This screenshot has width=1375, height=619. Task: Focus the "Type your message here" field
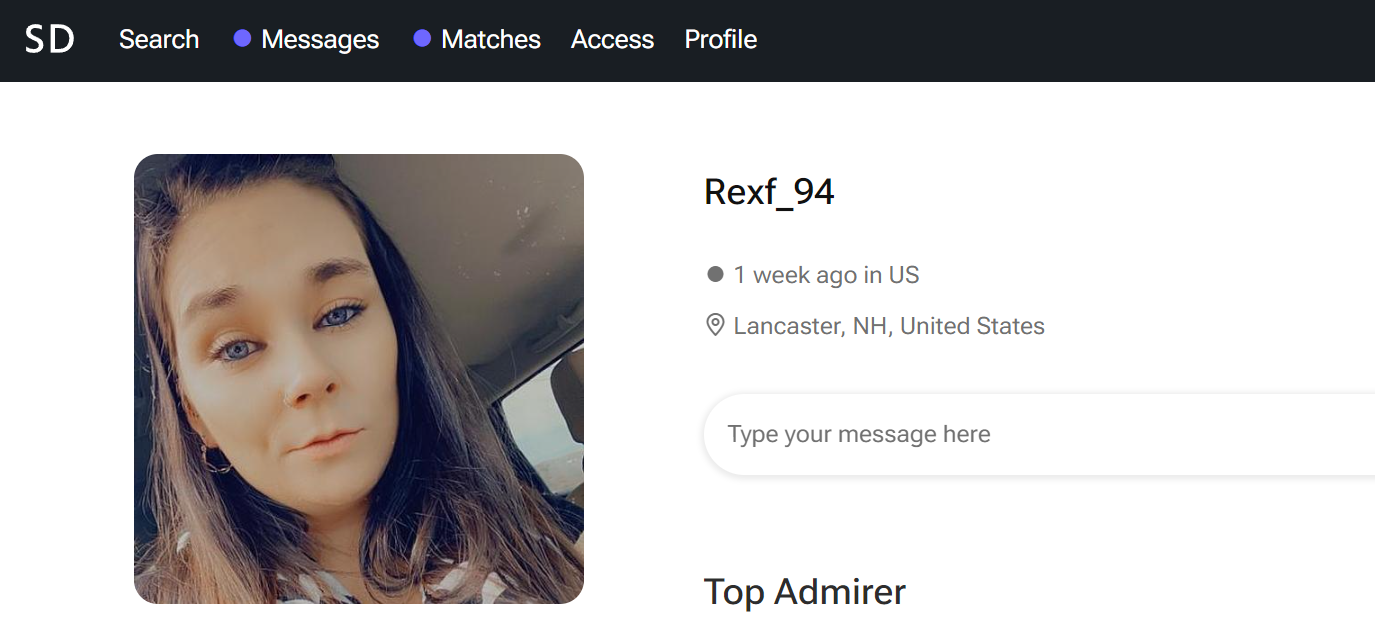point(1039,434)
